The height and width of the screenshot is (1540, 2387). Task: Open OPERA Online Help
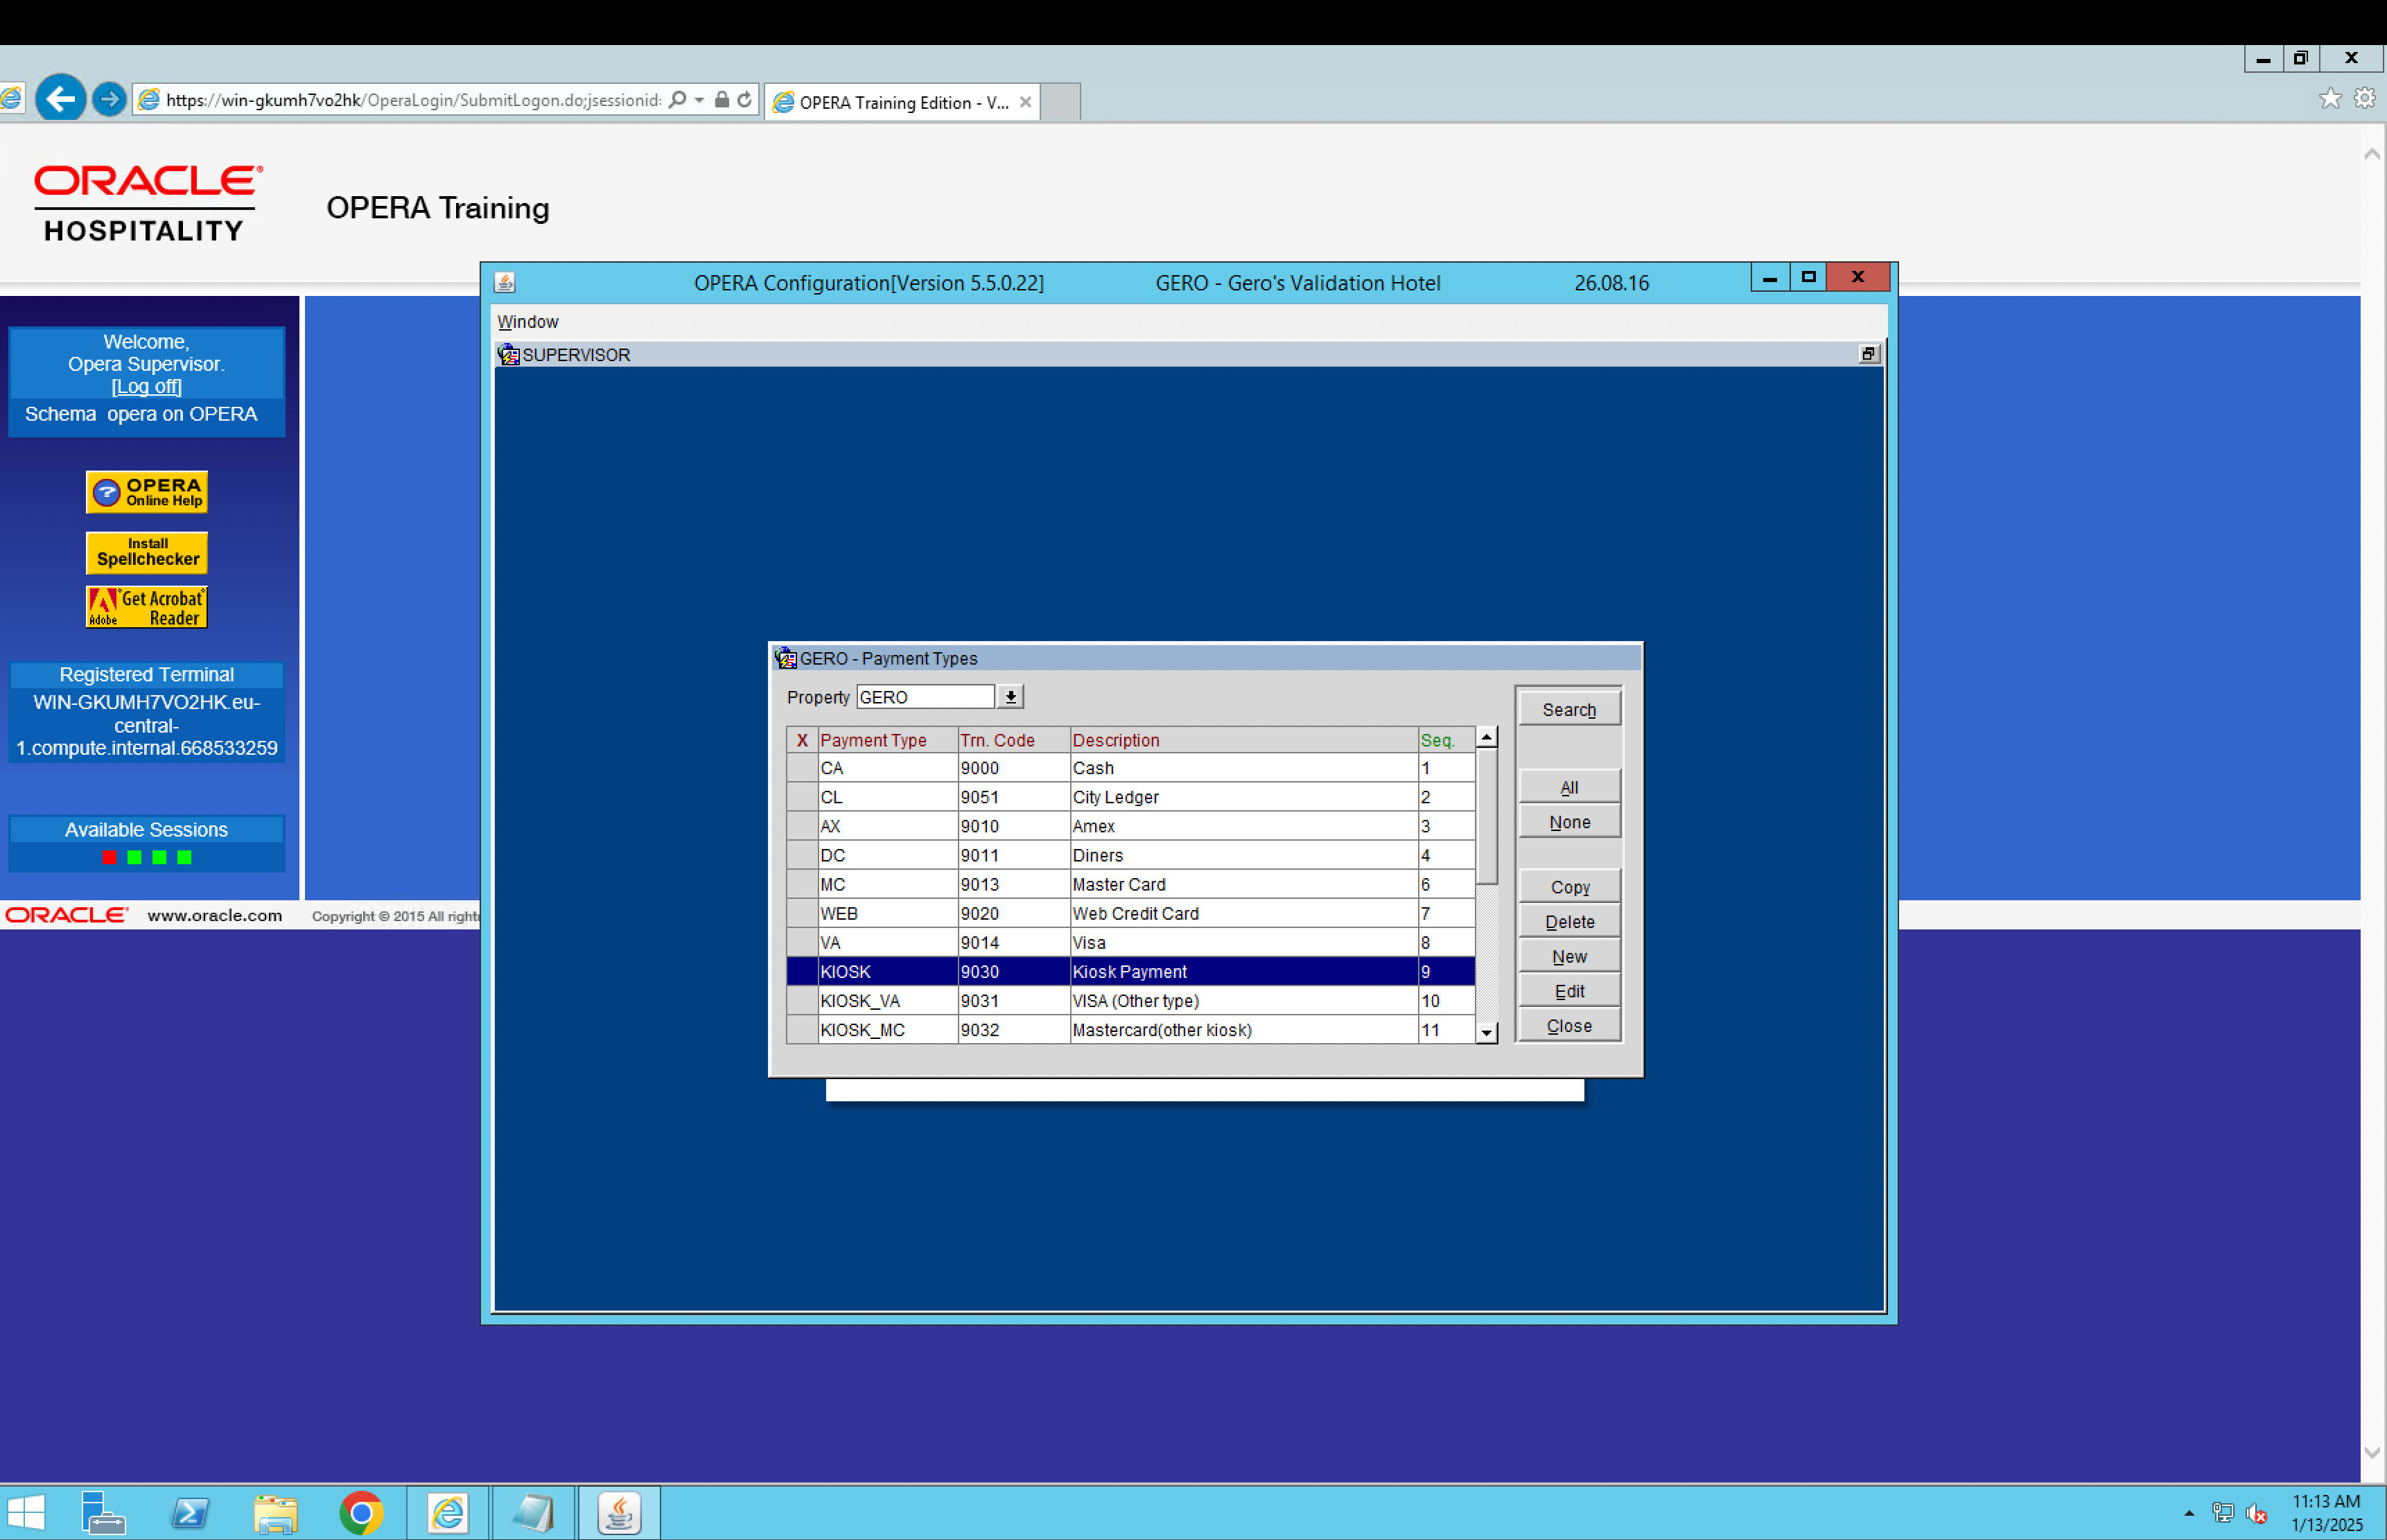[x=146, y=491]
